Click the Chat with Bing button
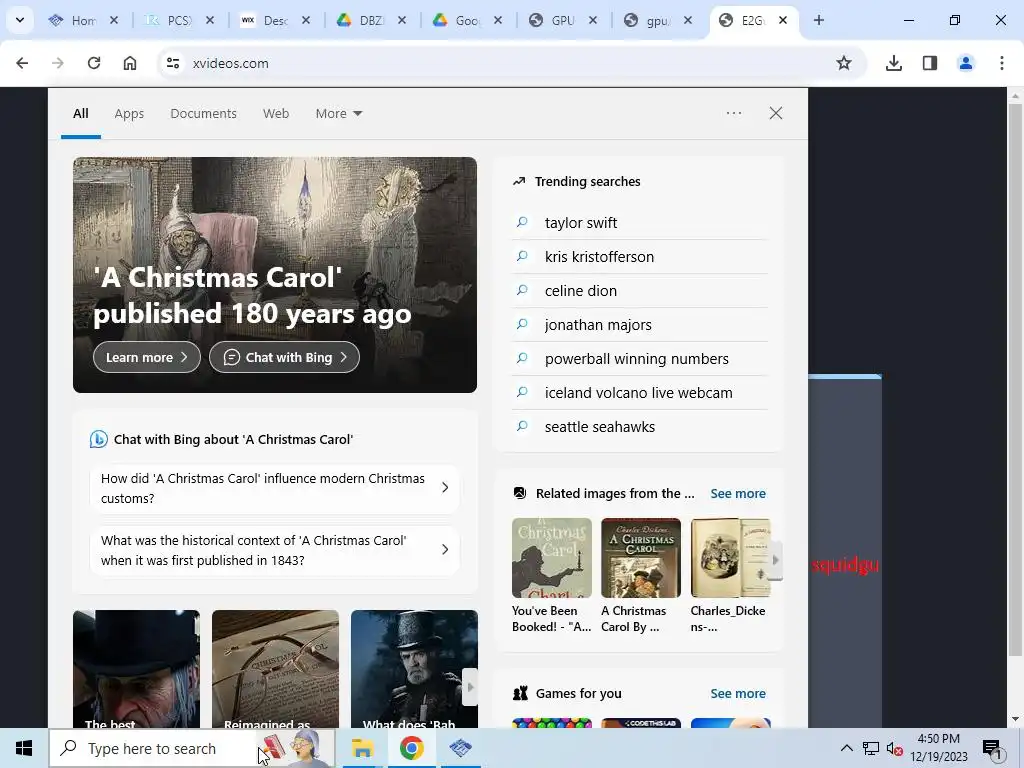 click(x=284, y=357)
